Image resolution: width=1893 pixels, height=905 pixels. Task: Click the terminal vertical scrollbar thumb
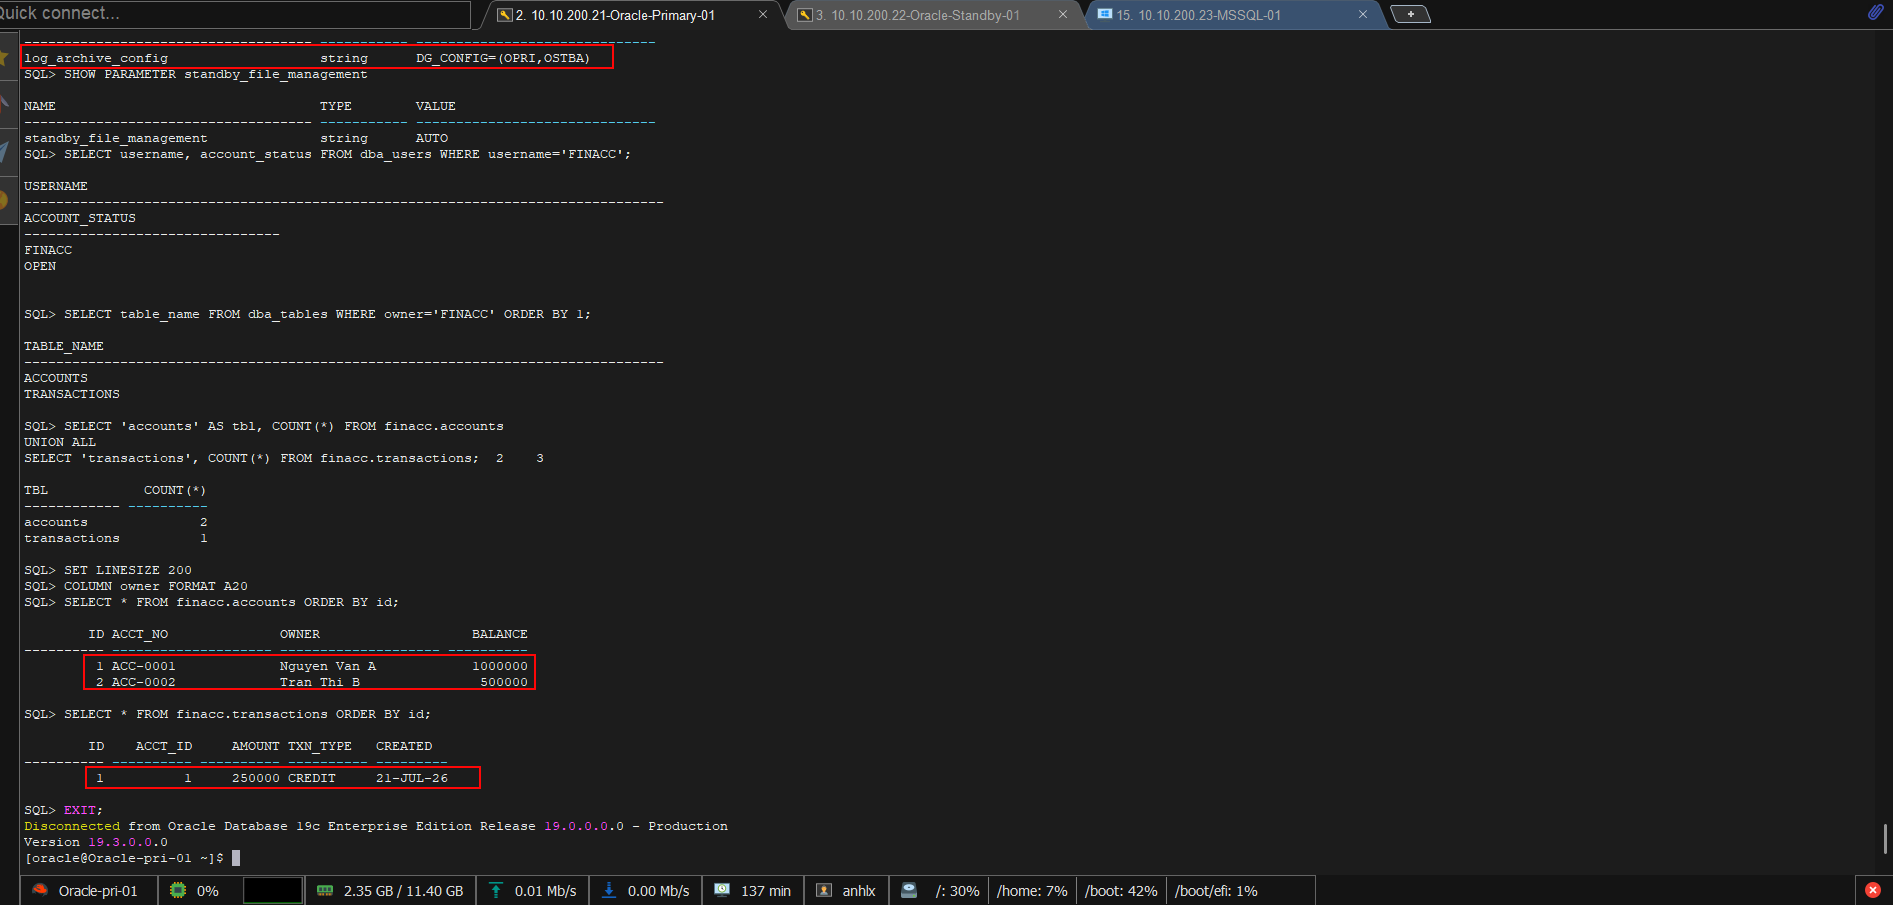1885,839
